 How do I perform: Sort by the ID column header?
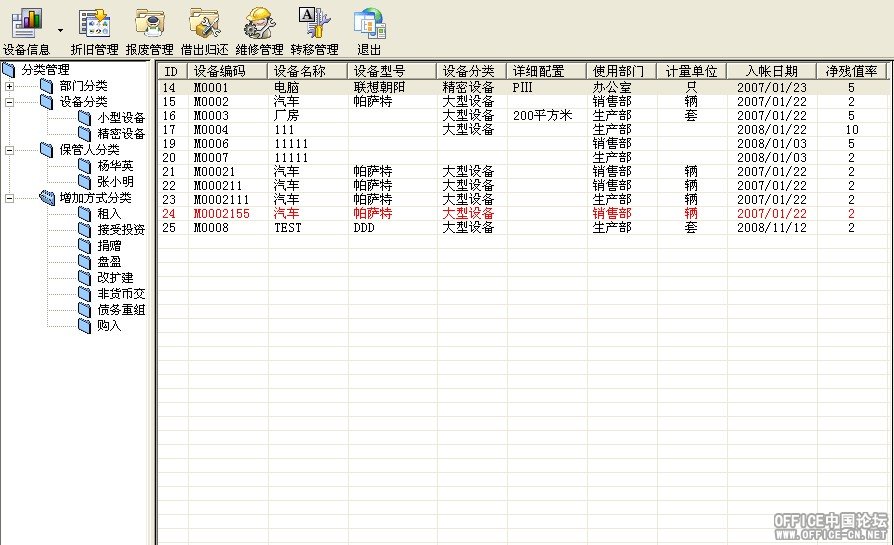click(x=172, y=71)
